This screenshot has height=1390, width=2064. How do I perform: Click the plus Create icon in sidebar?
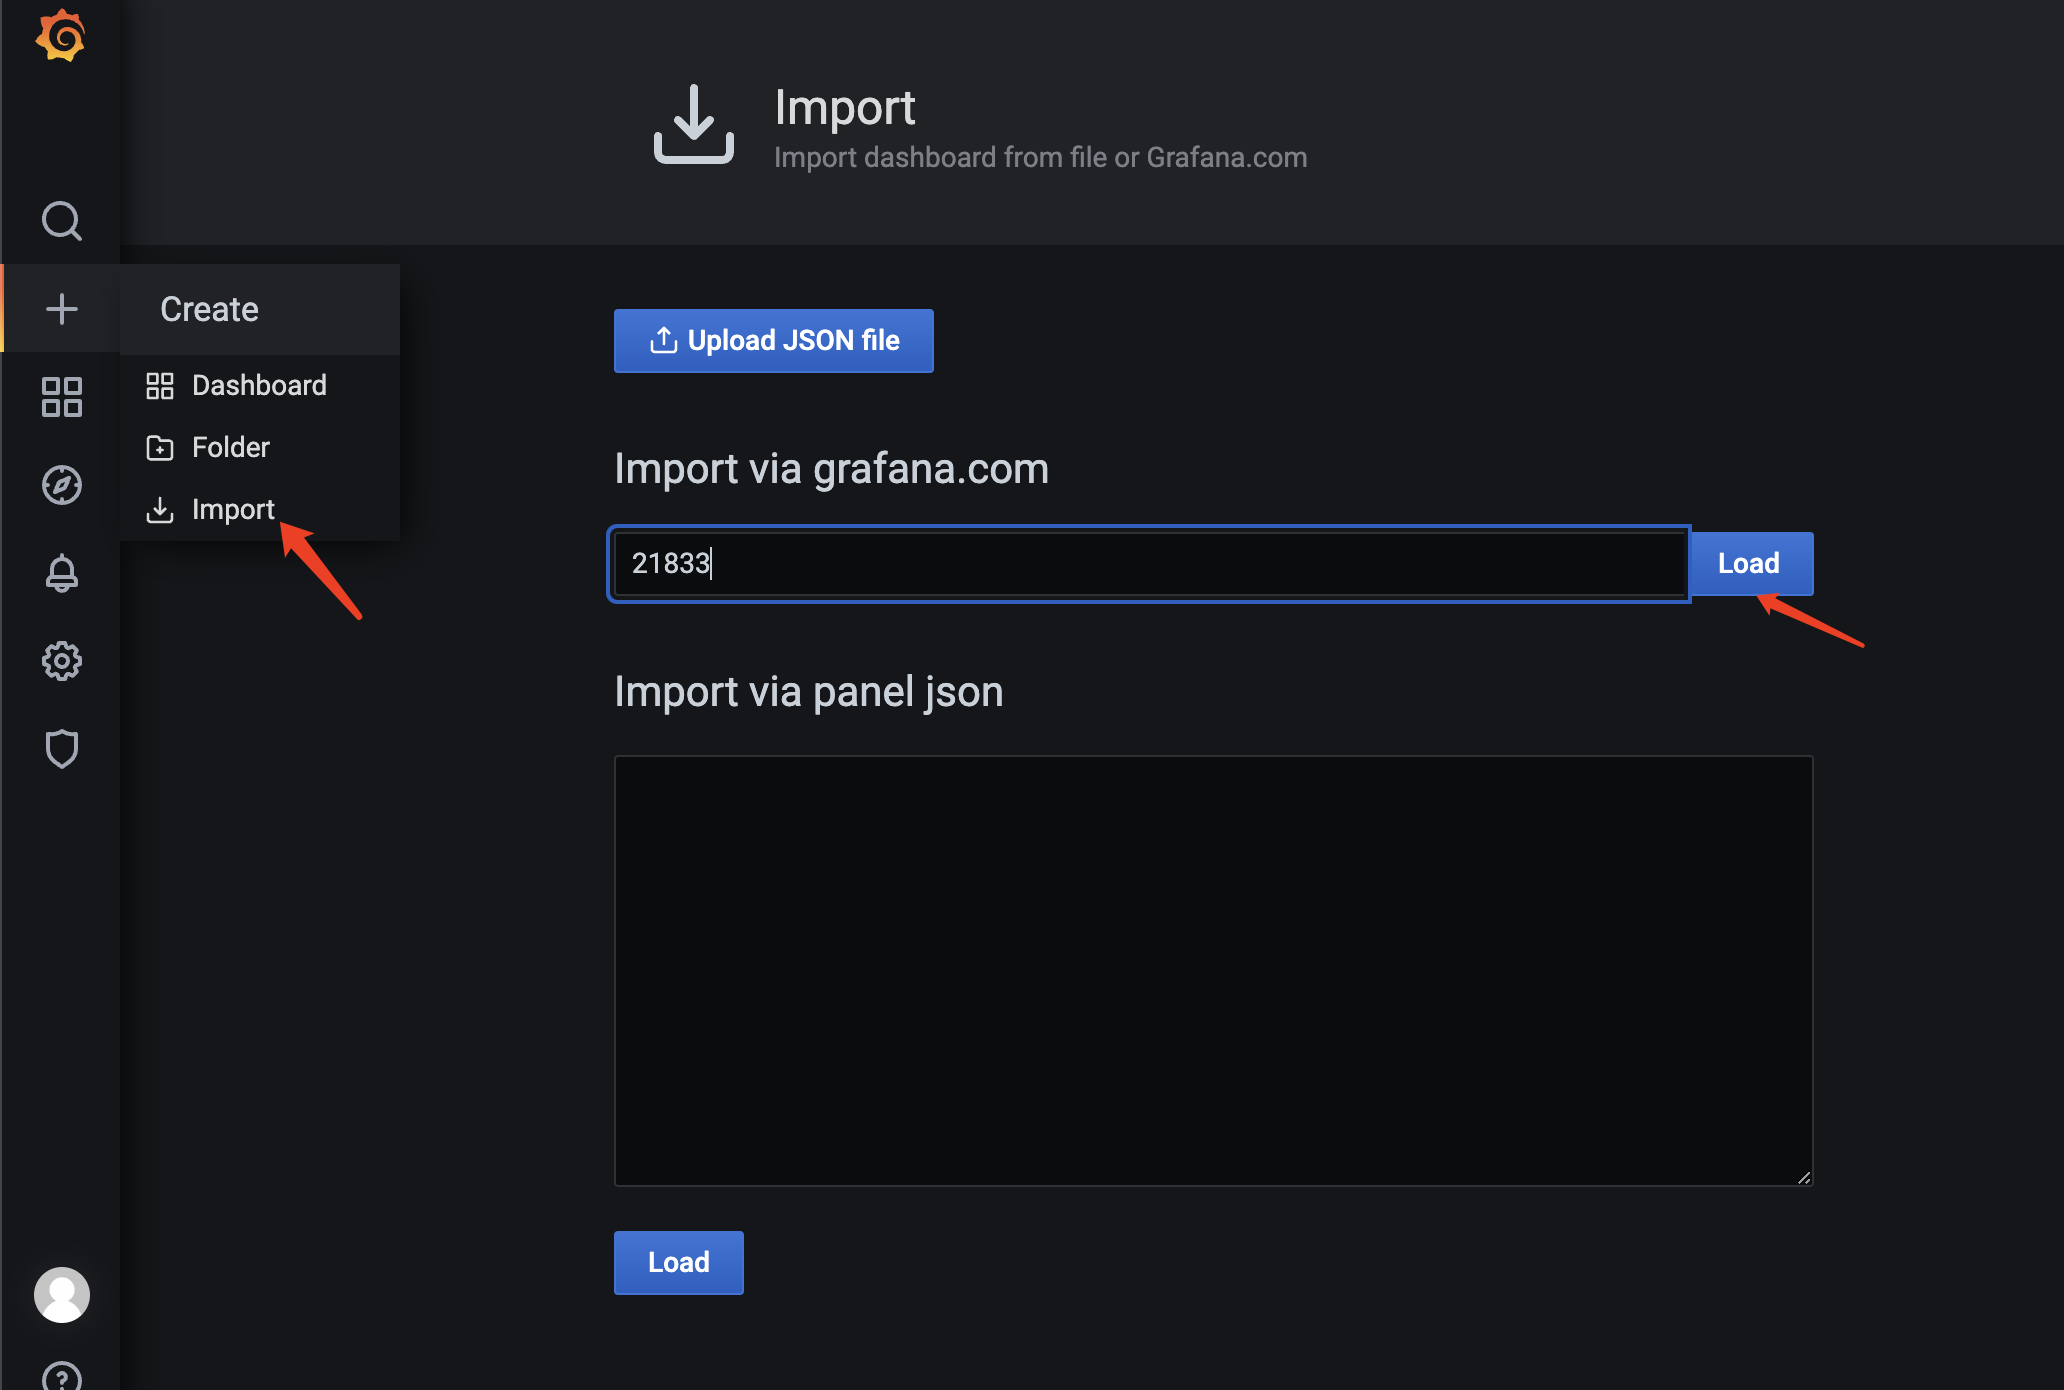pyautogui.click(x=61, y=309)
